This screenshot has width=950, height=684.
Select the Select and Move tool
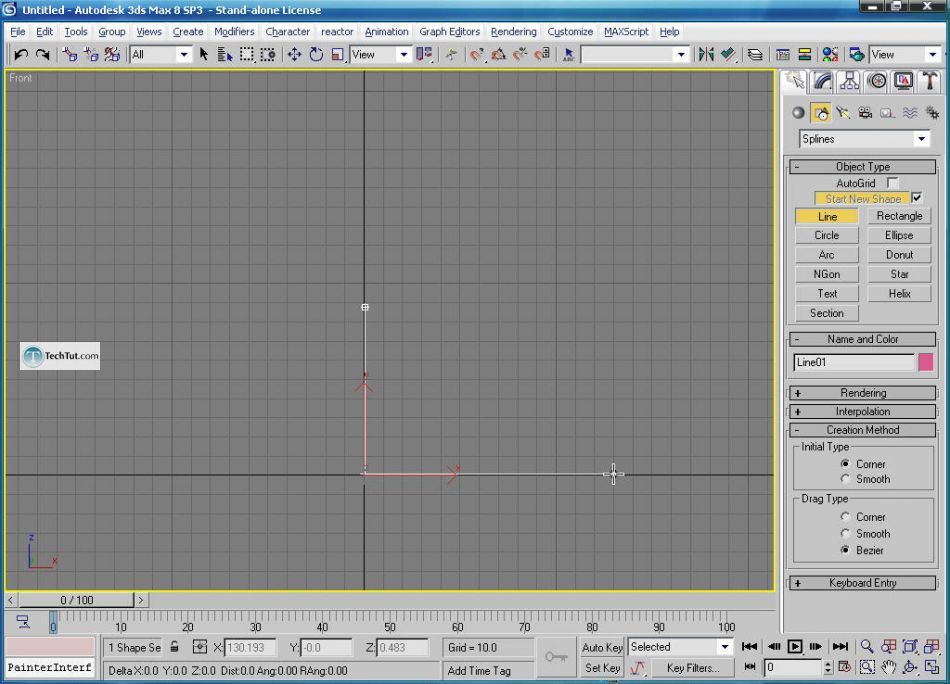click(294, 55)
